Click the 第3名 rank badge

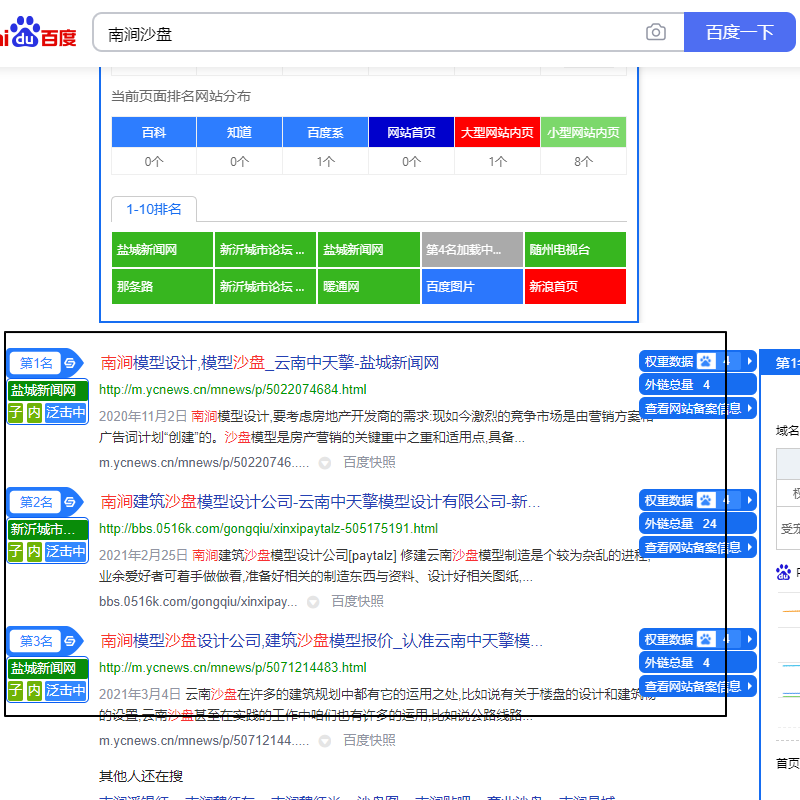click(36, 641)
